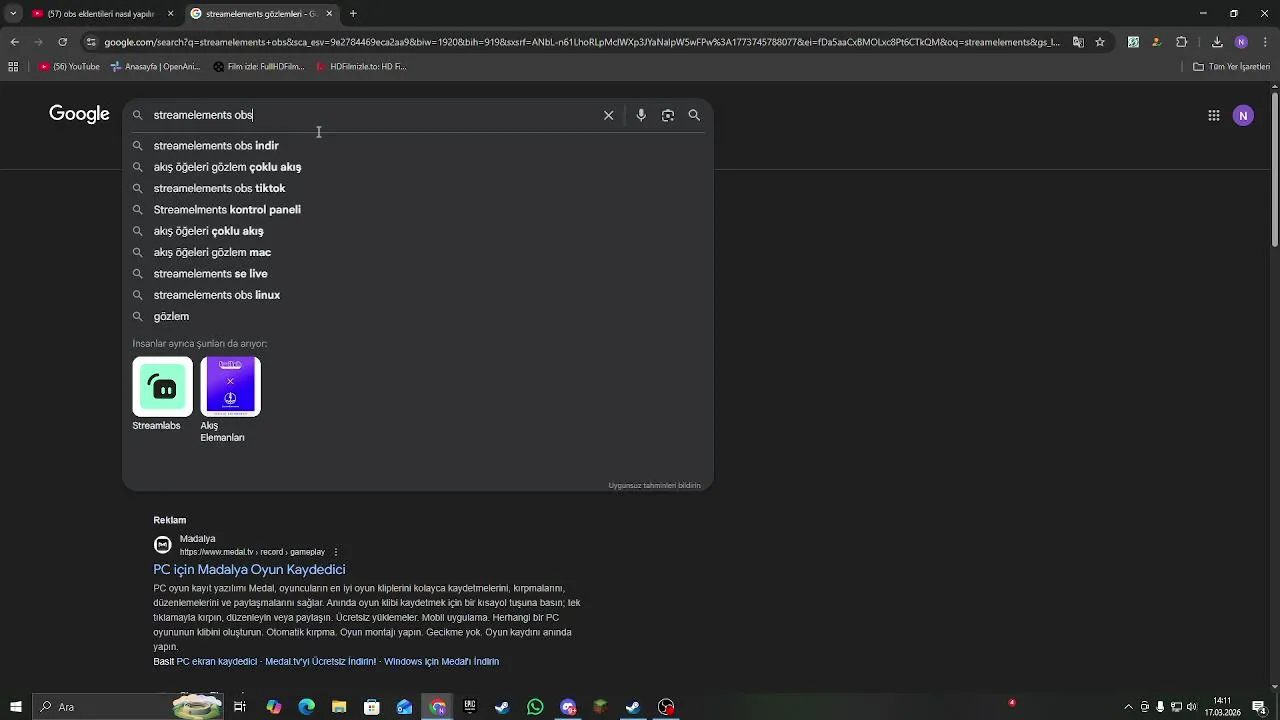The width and height of the screenshot is (1280, 720).
Task: View site information icon in address bar
Action: tap(91, 42)
